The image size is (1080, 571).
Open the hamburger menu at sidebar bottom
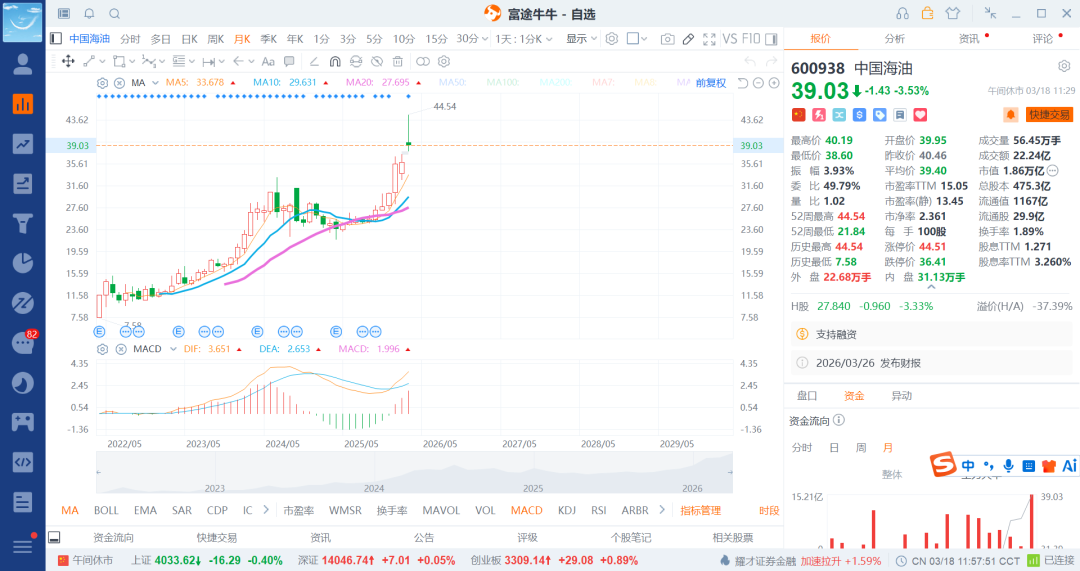coord(22,547)
